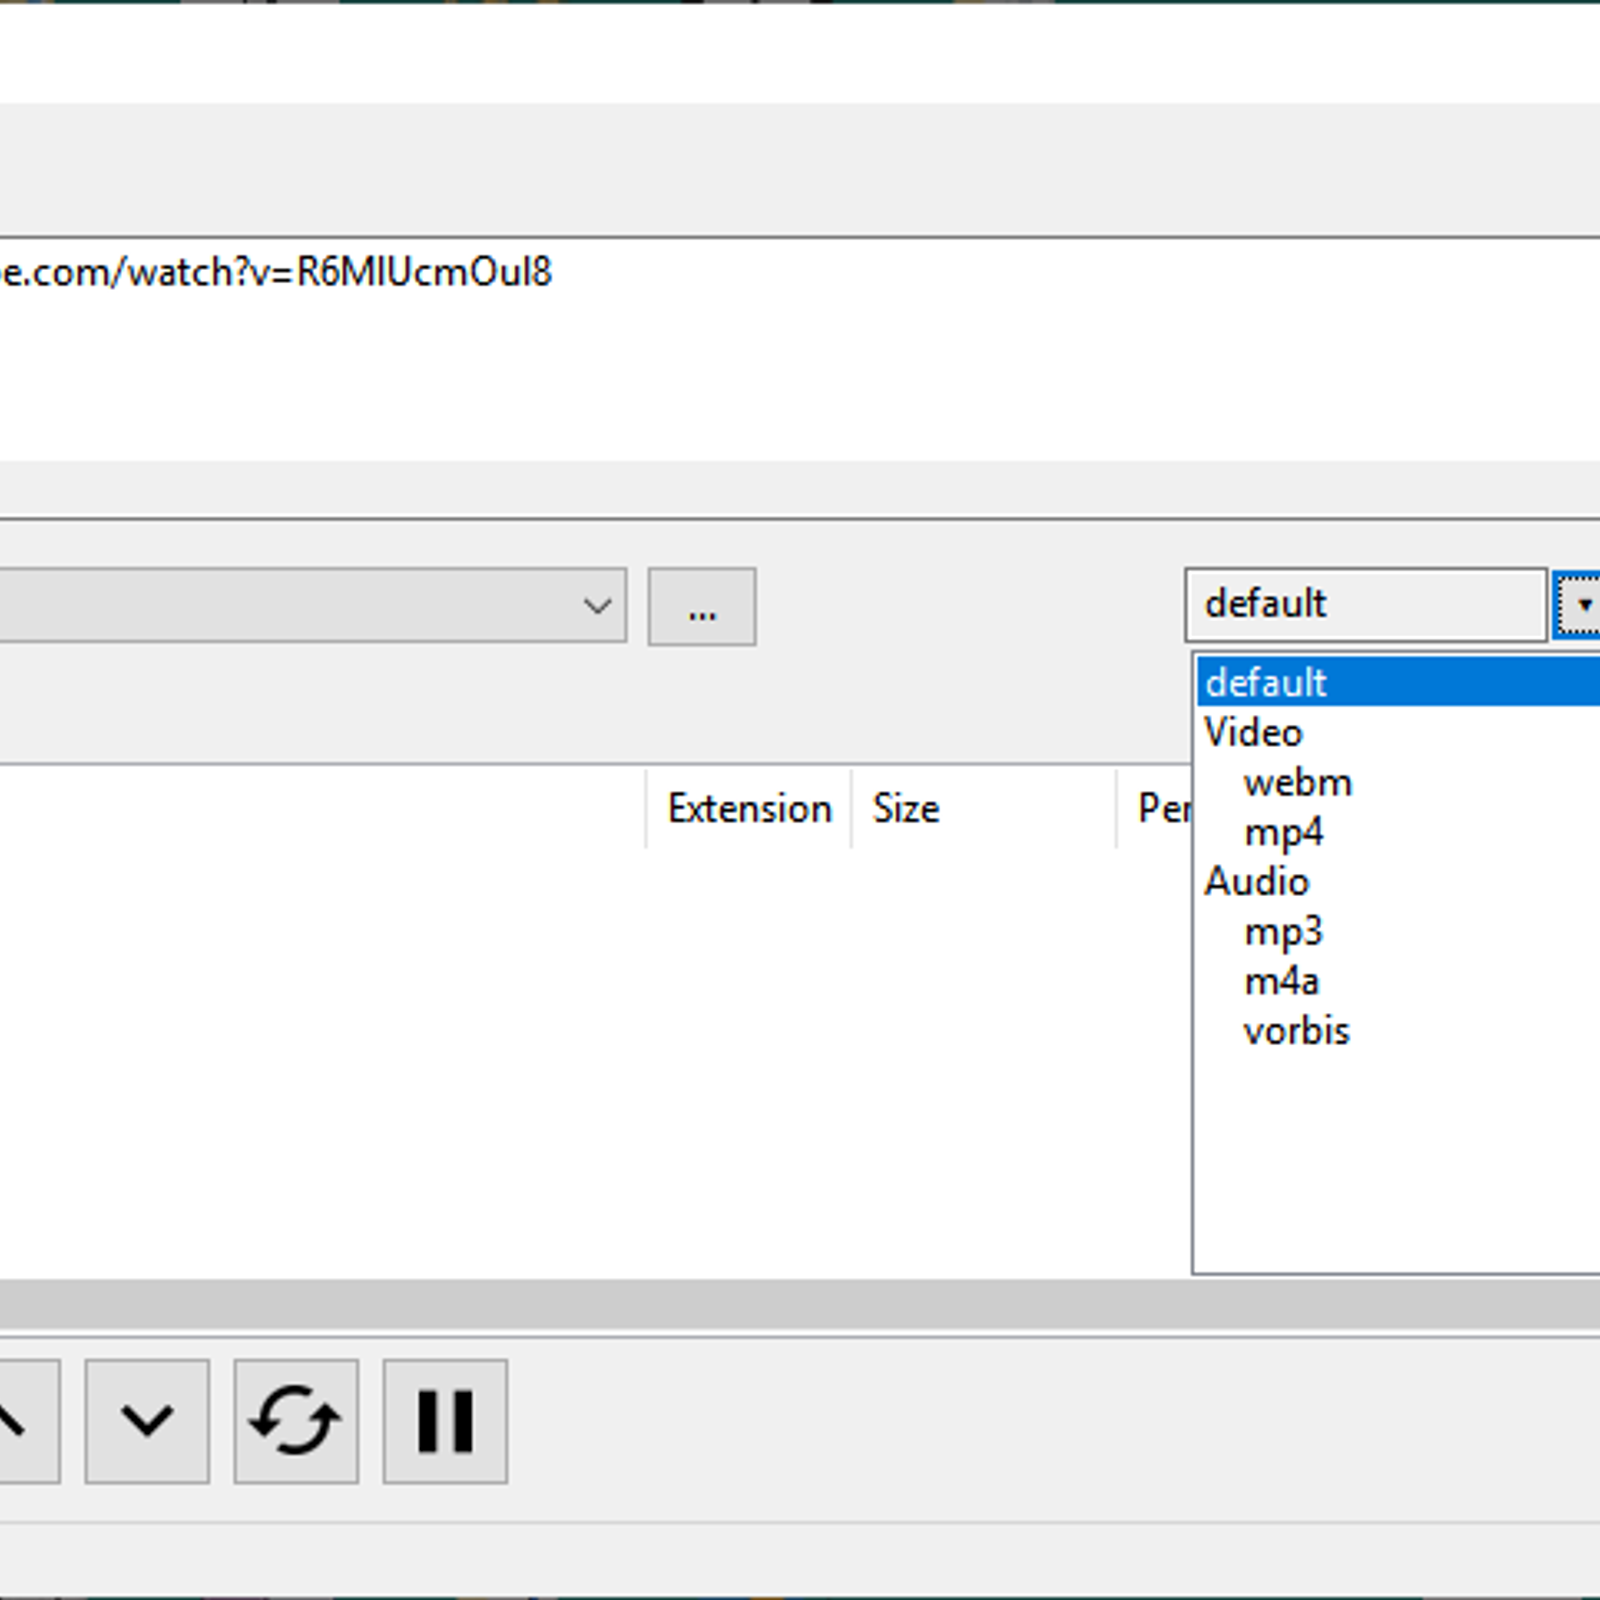This screenshot has height=1600, width=1600.
Task: Click the URL text field with the YouTube link
Action: (800, 349)
